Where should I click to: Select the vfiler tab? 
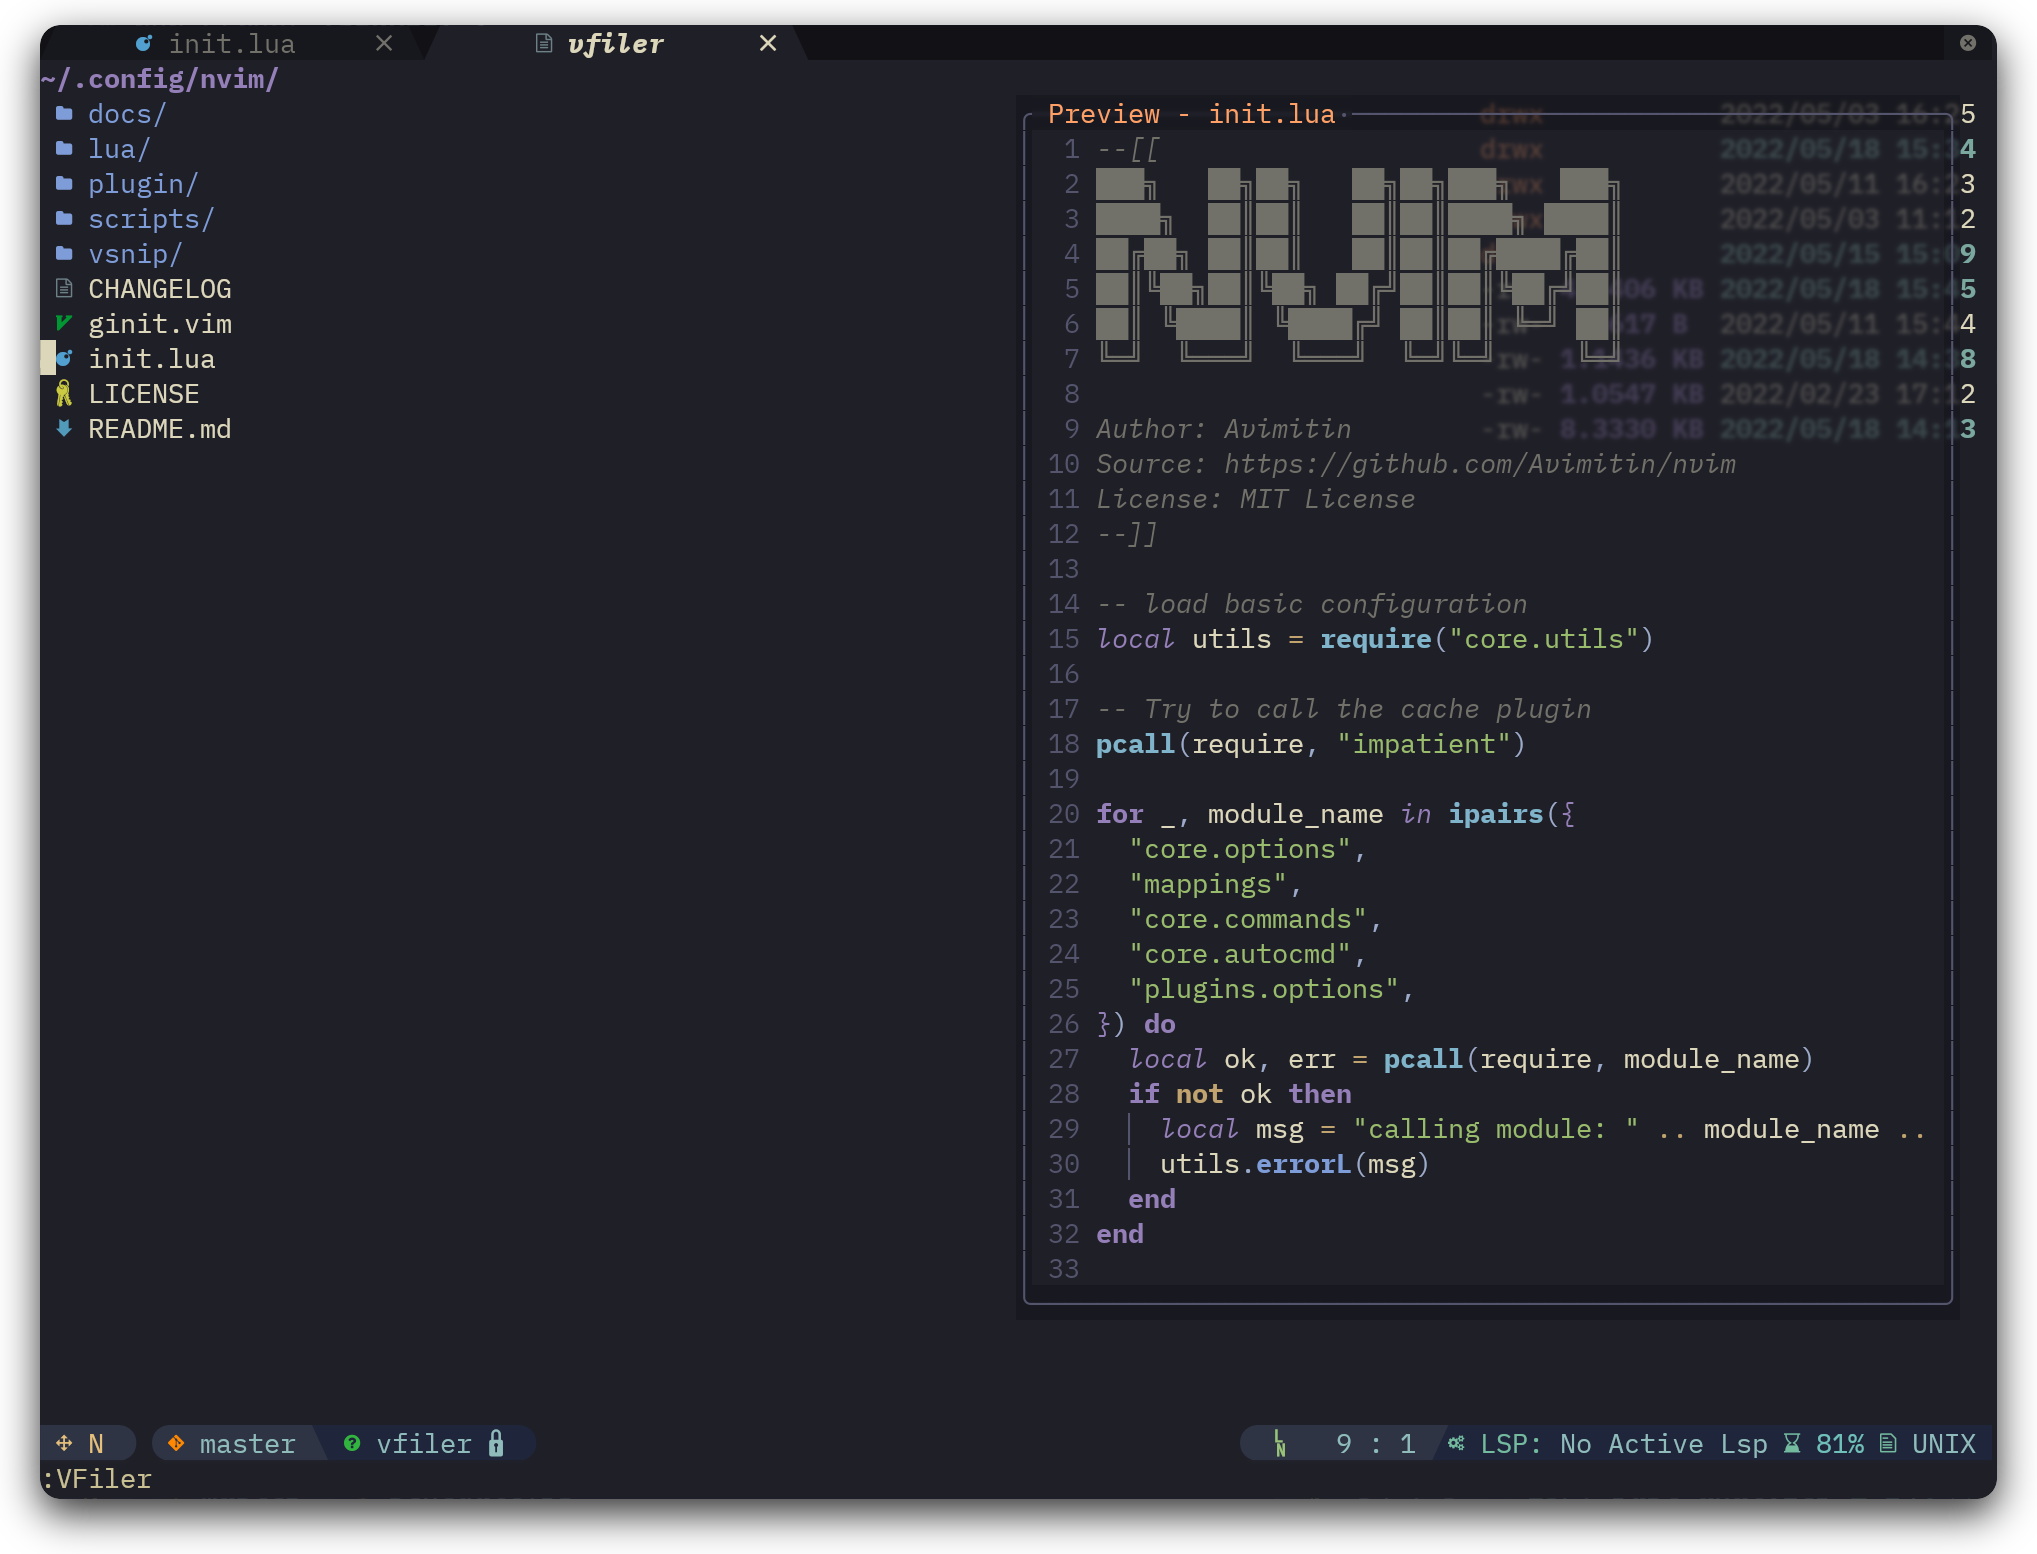(x=614, y=44)
